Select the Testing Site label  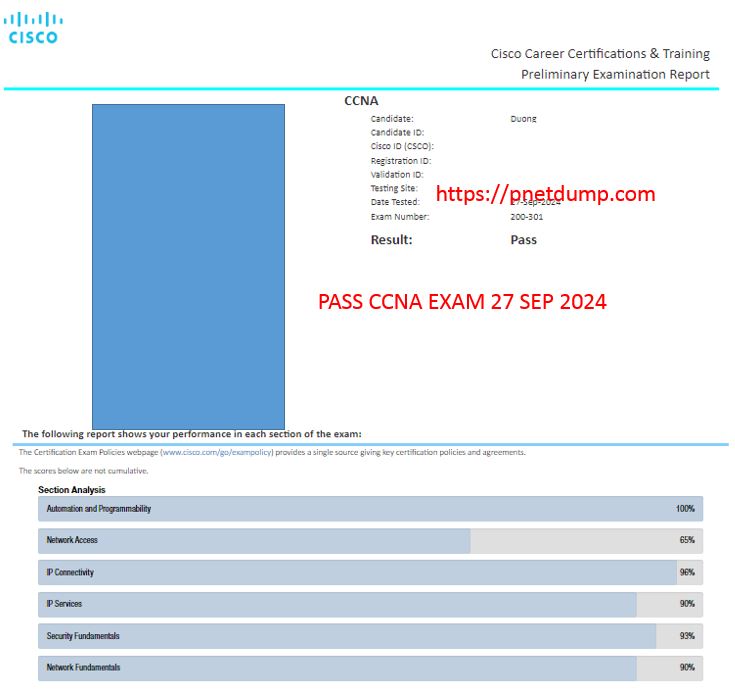394,188
